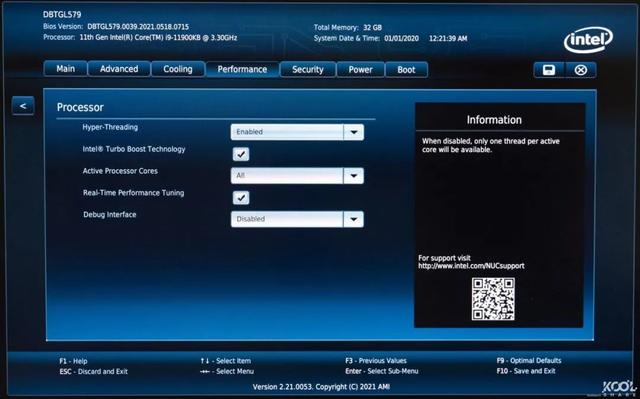Screen dimensions: 640x399
Task: Click the 'F1 - Help' hint
Action: [73, 361]
